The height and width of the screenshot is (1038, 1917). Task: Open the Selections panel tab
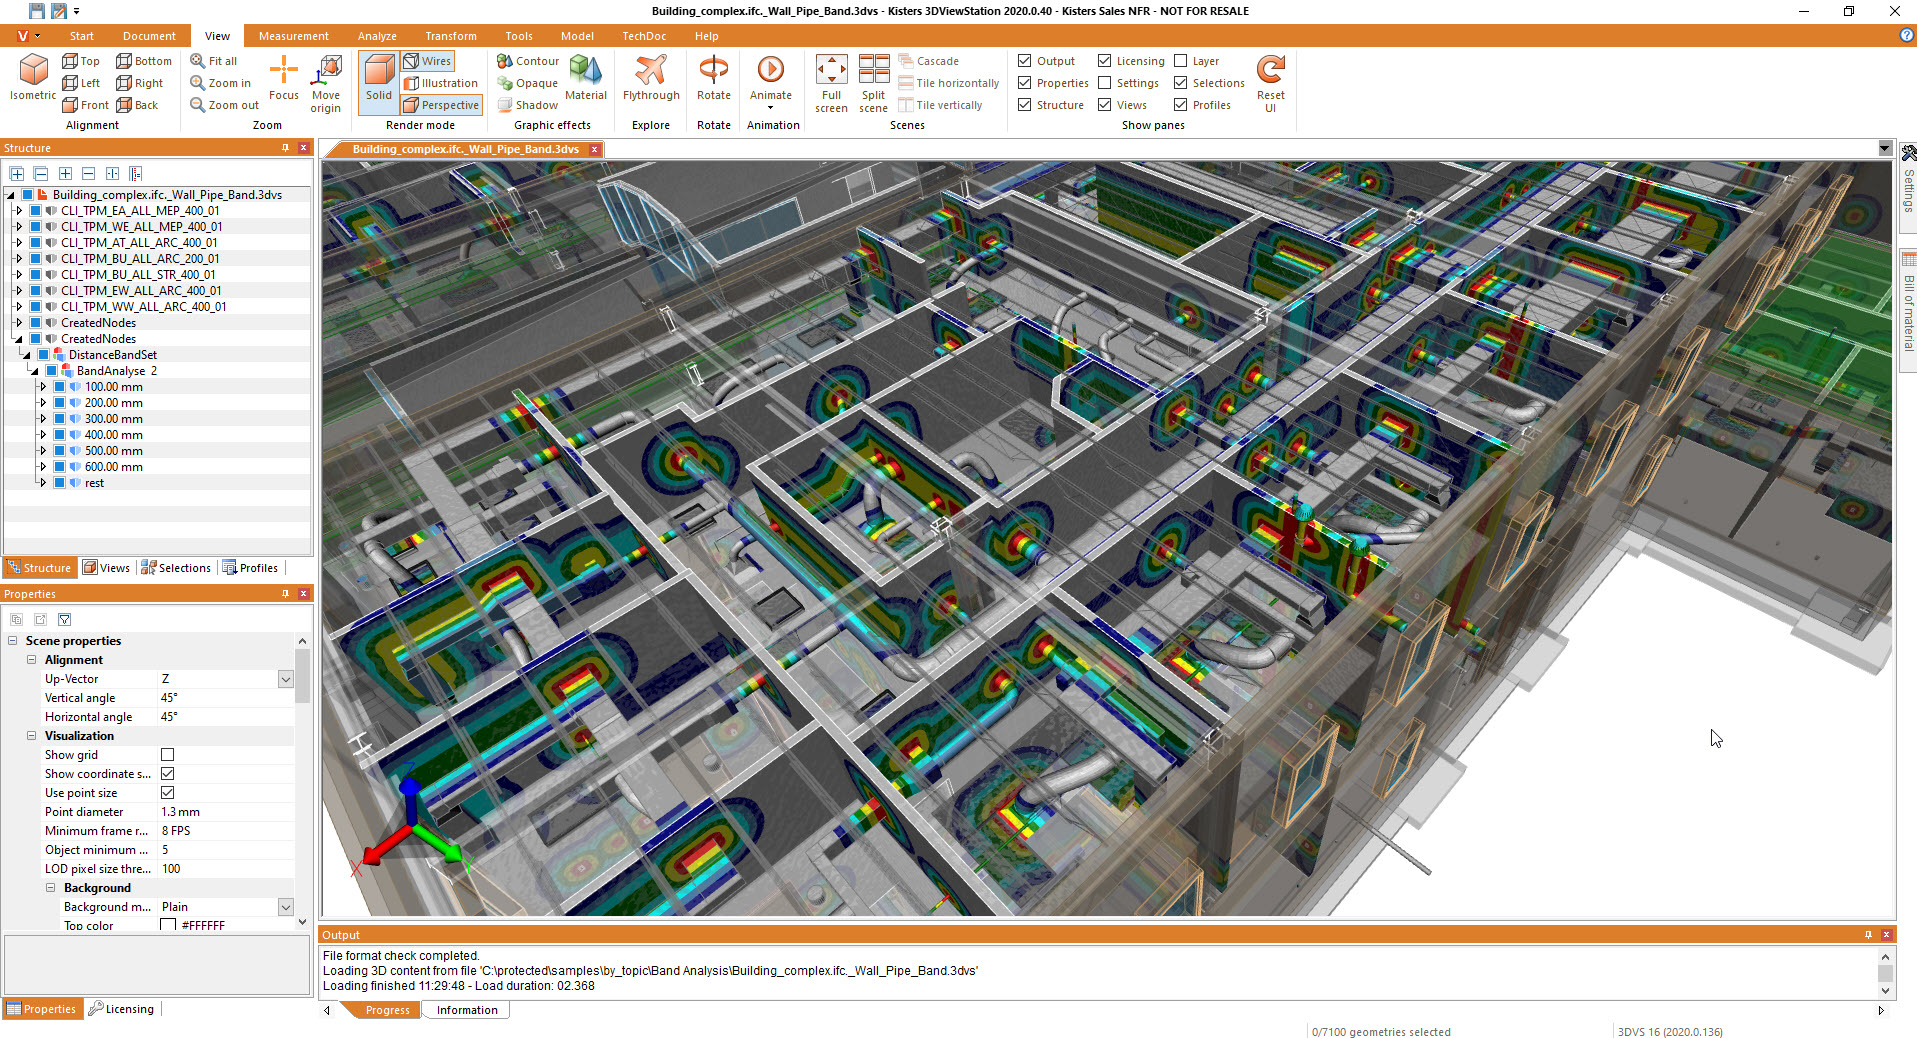click(176, 568)
